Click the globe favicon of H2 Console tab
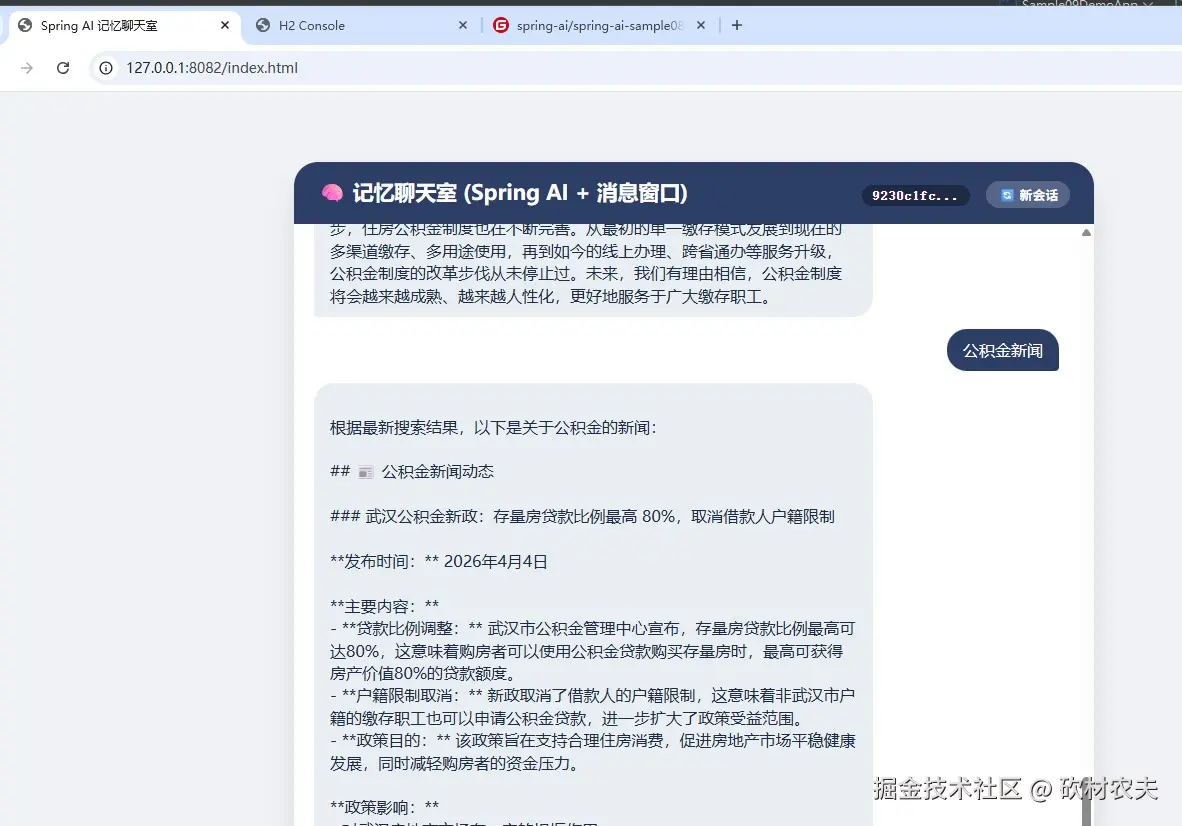1182x826 pixels. (263, 26)
